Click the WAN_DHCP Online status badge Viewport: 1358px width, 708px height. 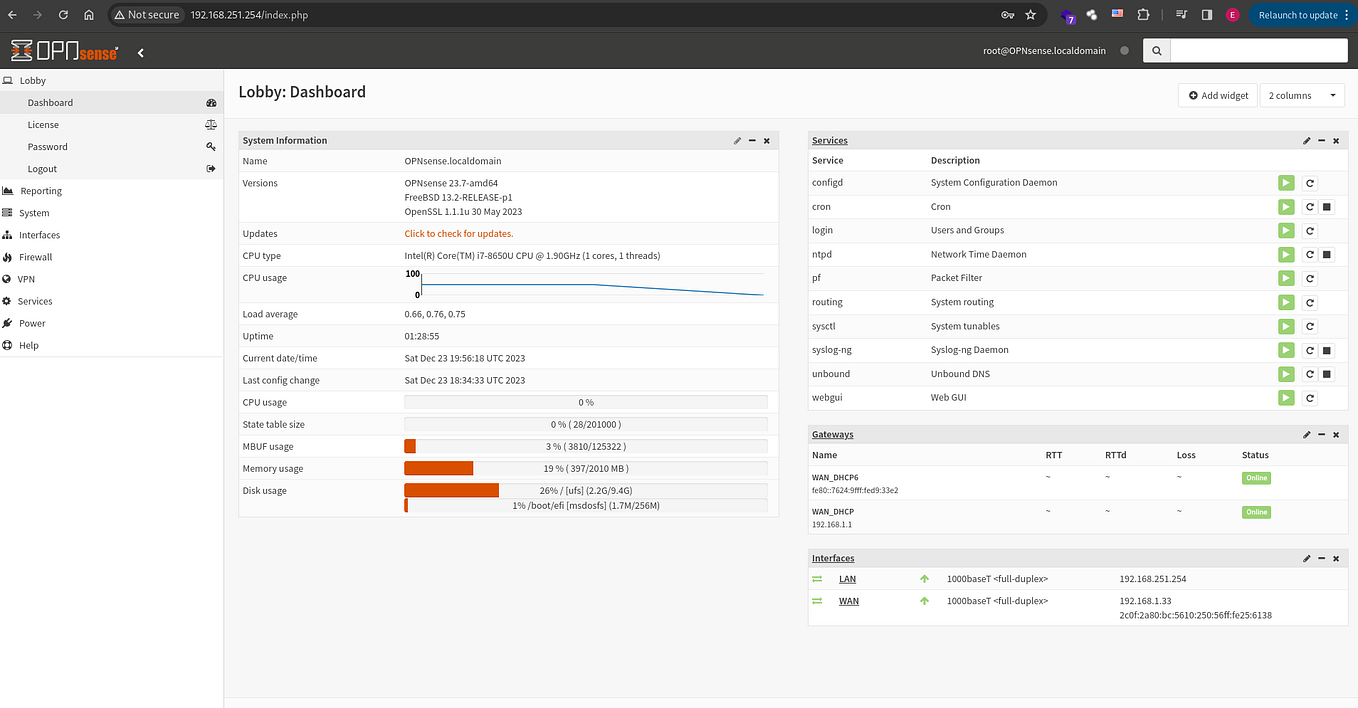pyautogui.click(x=1256, y=512)
